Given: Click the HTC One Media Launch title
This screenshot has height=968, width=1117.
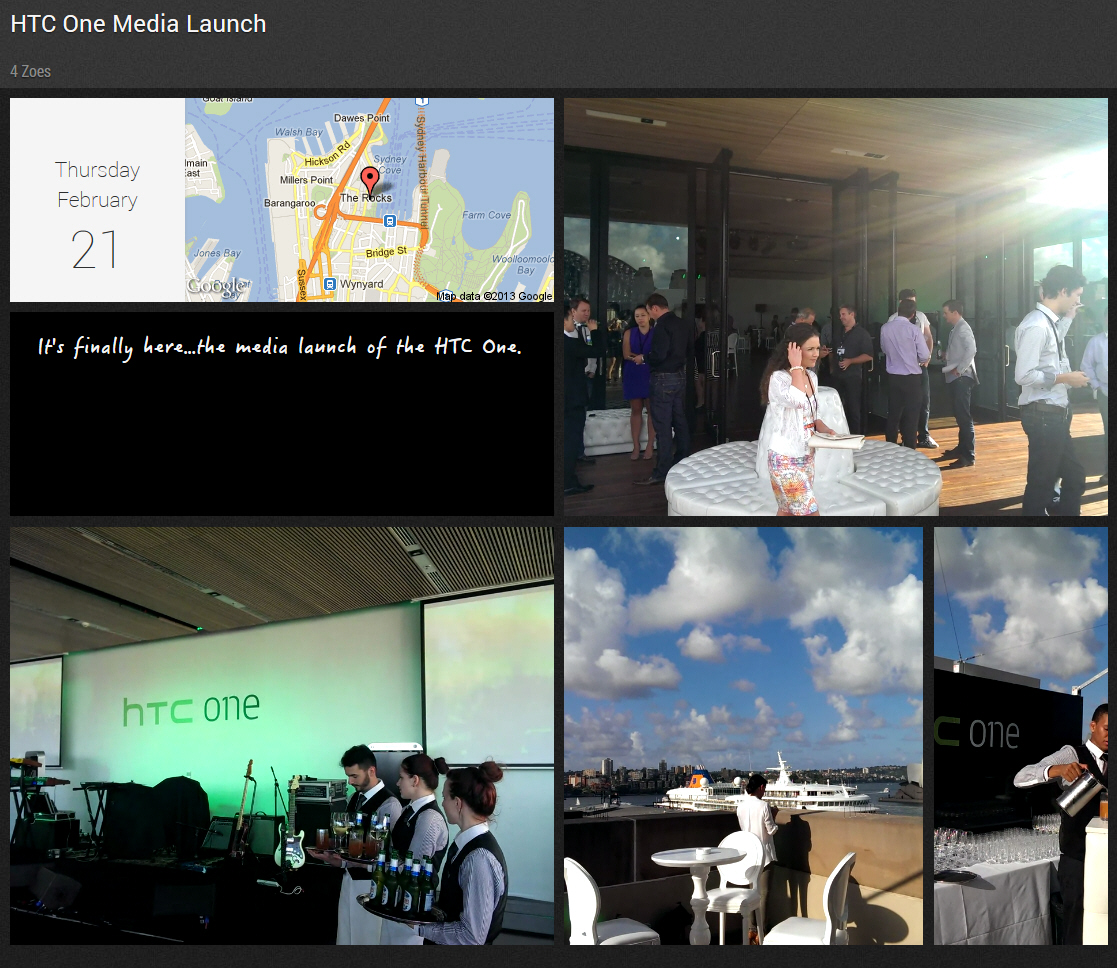Looking at the screenshot, I should point(137,23).
